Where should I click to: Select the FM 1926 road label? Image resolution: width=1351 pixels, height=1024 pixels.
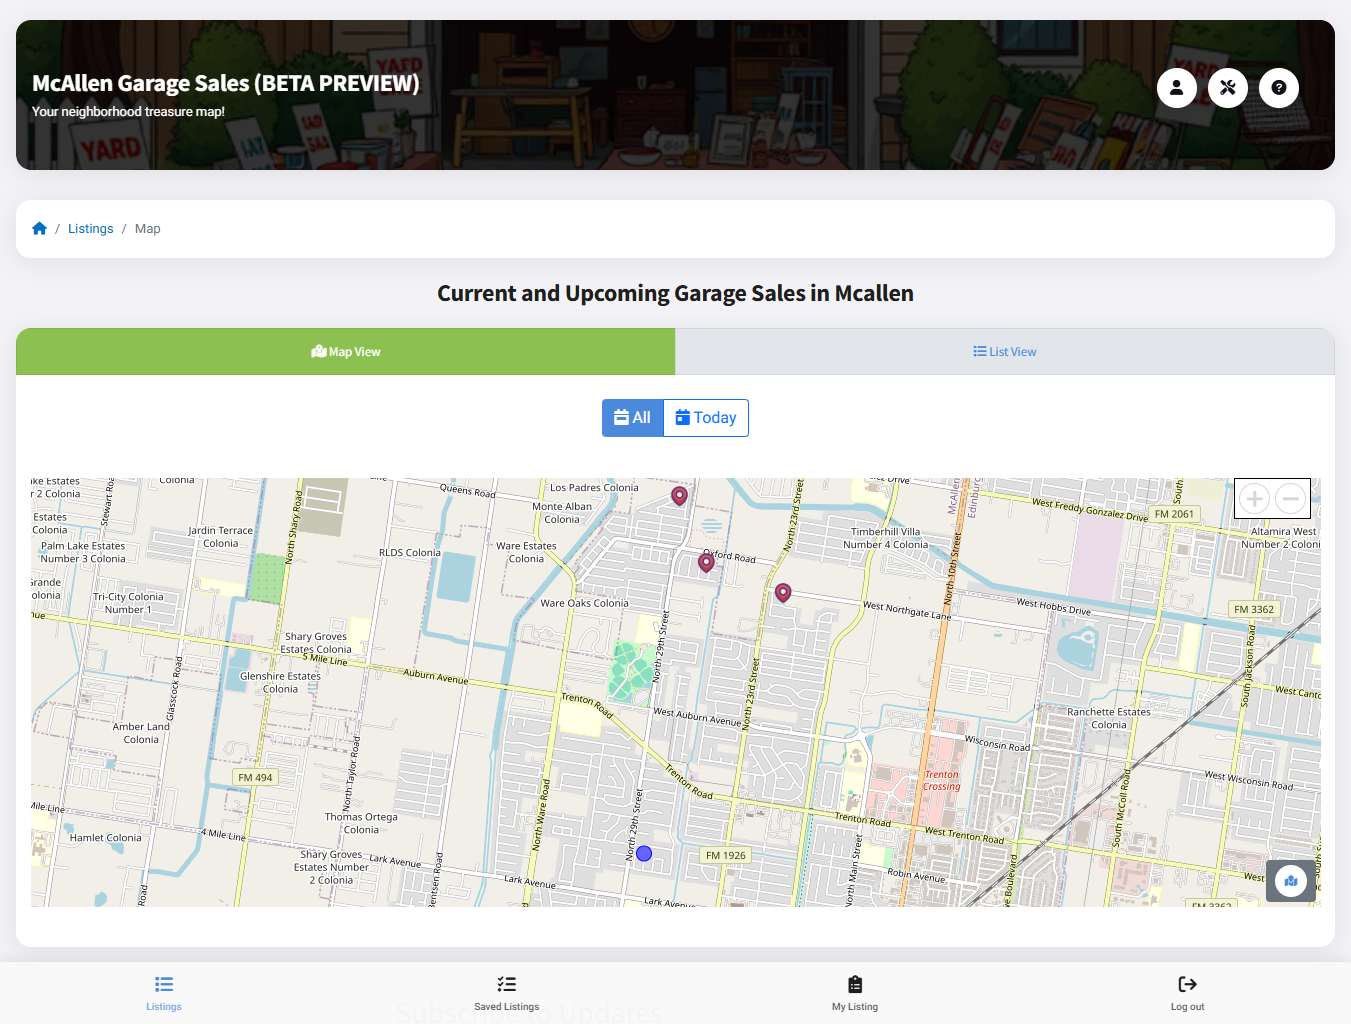[726, 855]
